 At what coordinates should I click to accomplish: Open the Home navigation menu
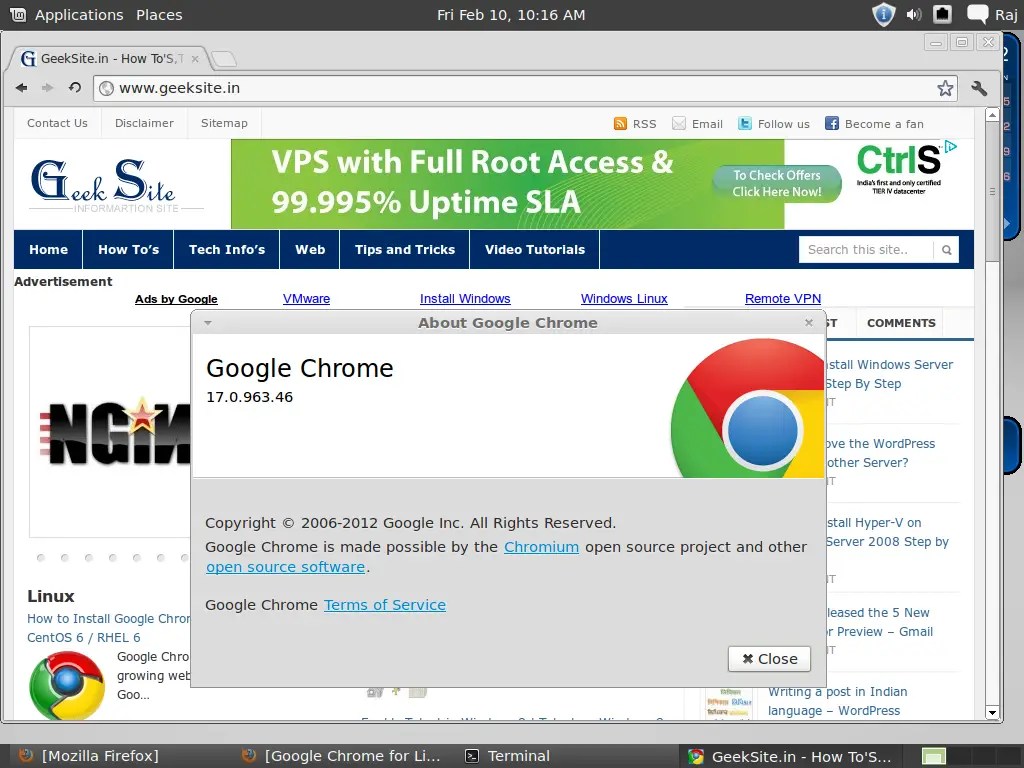tap(48, 249)
